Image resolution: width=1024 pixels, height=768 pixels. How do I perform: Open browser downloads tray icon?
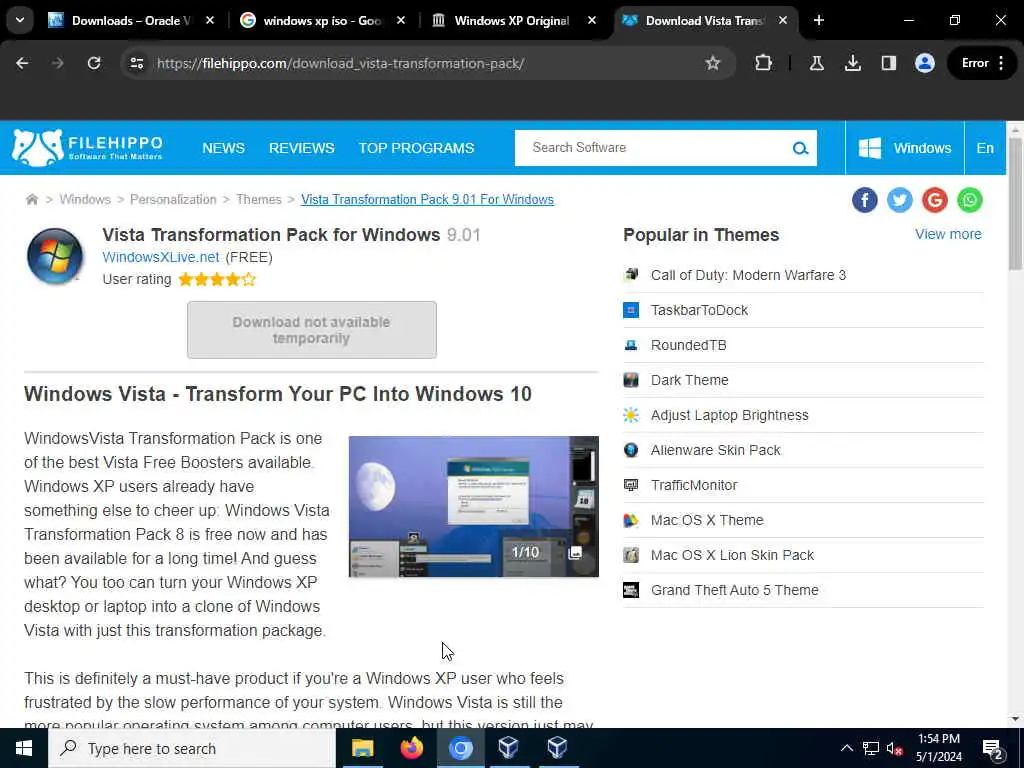(x=852, y=63)
